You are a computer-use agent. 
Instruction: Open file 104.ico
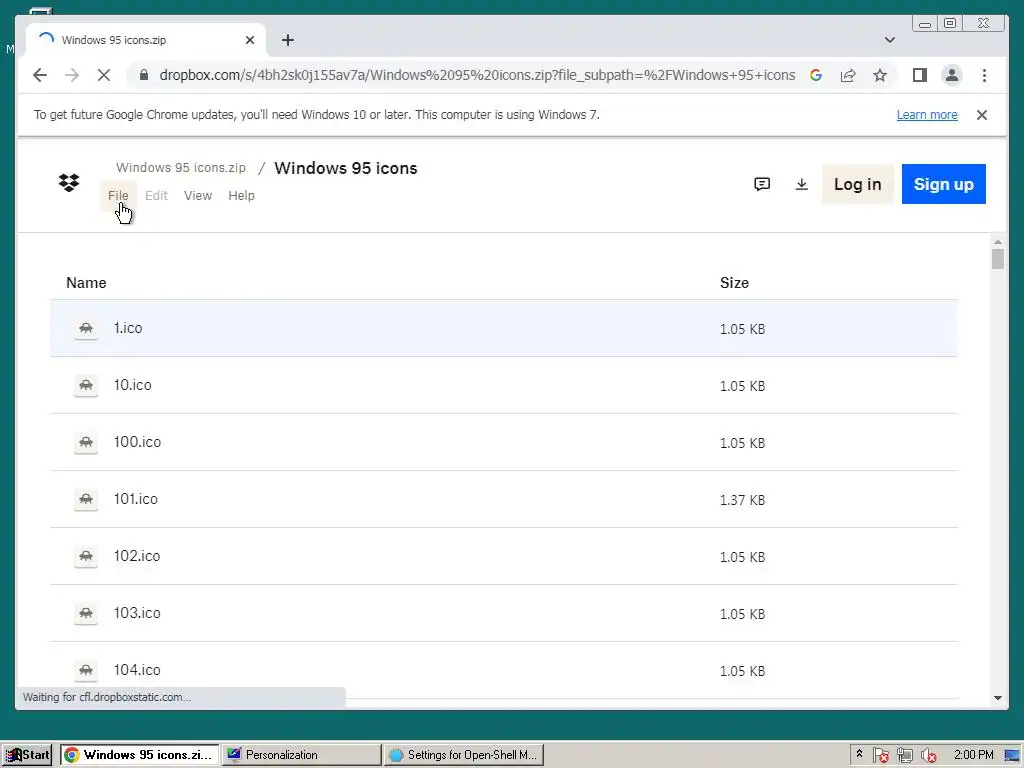coord(137,669)
